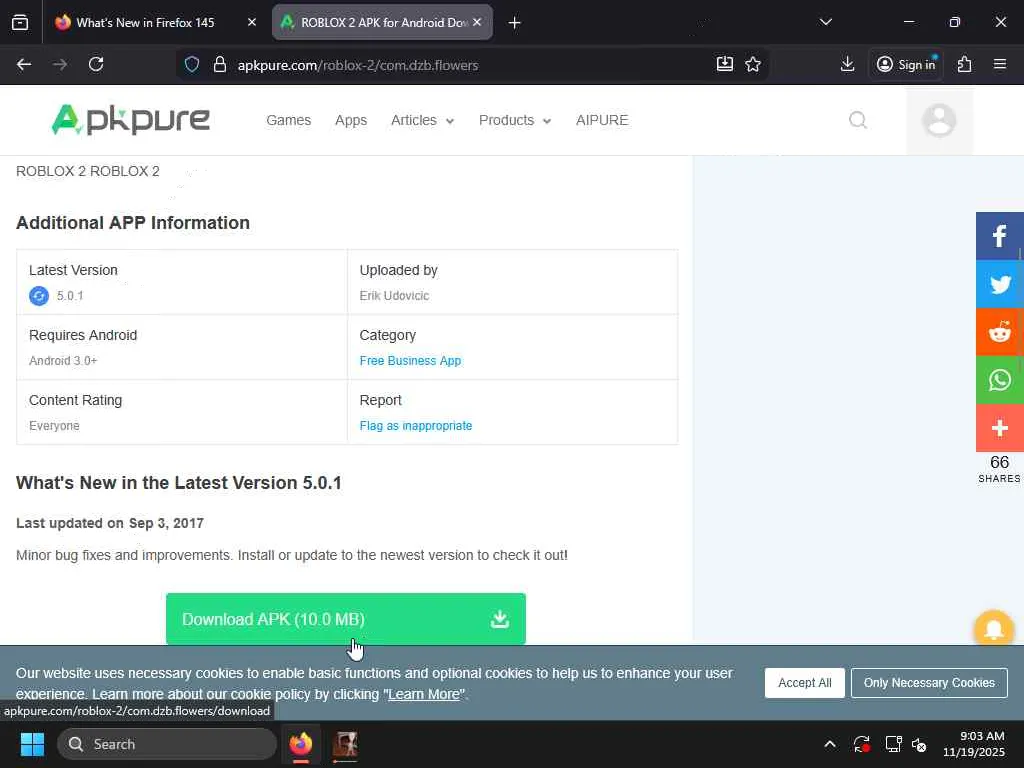This screenshot has height=768, width=1024.
Task: Open the extensions puzzle icon
Action: pos(965,65)
